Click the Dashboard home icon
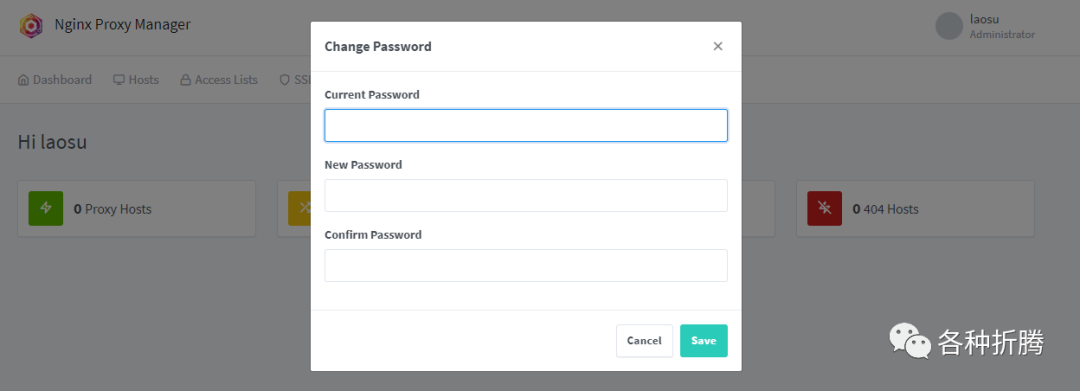The height and width of the screenshot is (391, 1080). click(23, 80)
